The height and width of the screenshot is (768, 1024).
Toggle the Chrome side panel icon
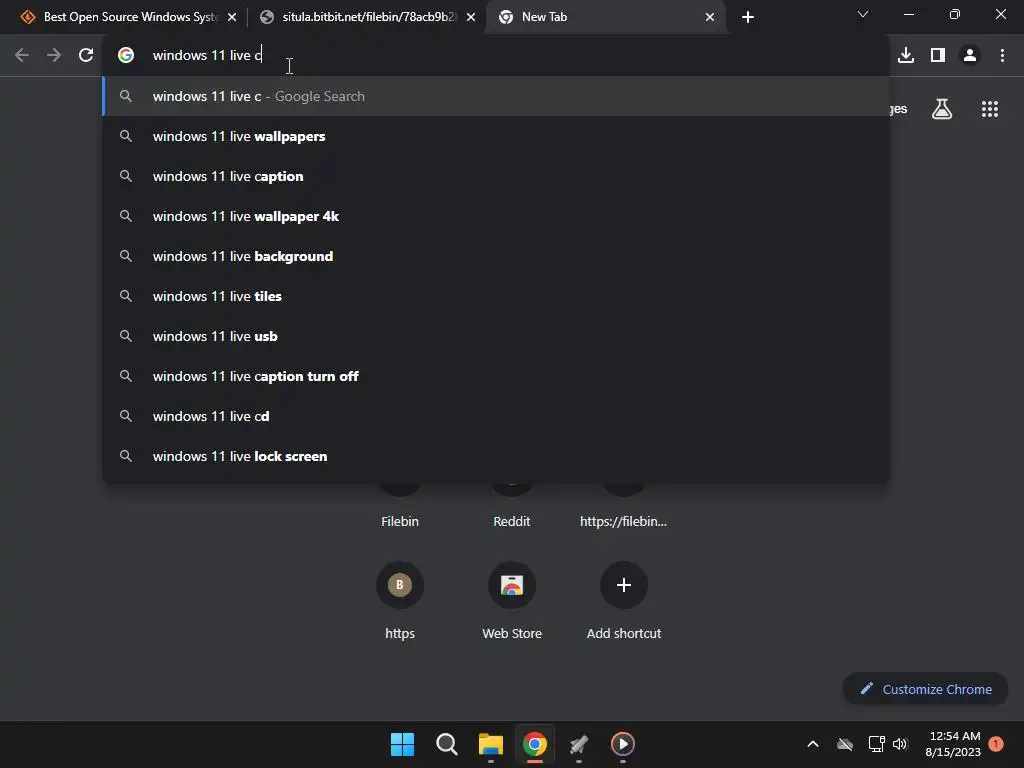click(938, 55)
